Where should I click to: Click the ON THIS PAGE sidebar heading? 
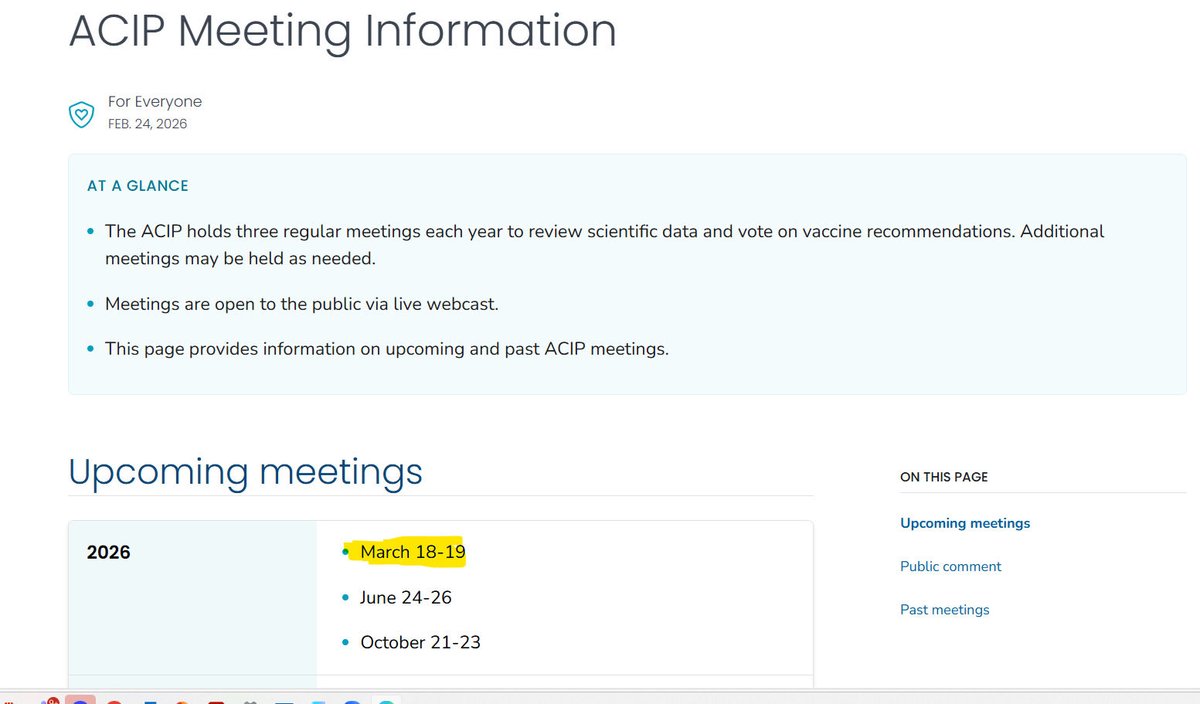pos(944,477)
